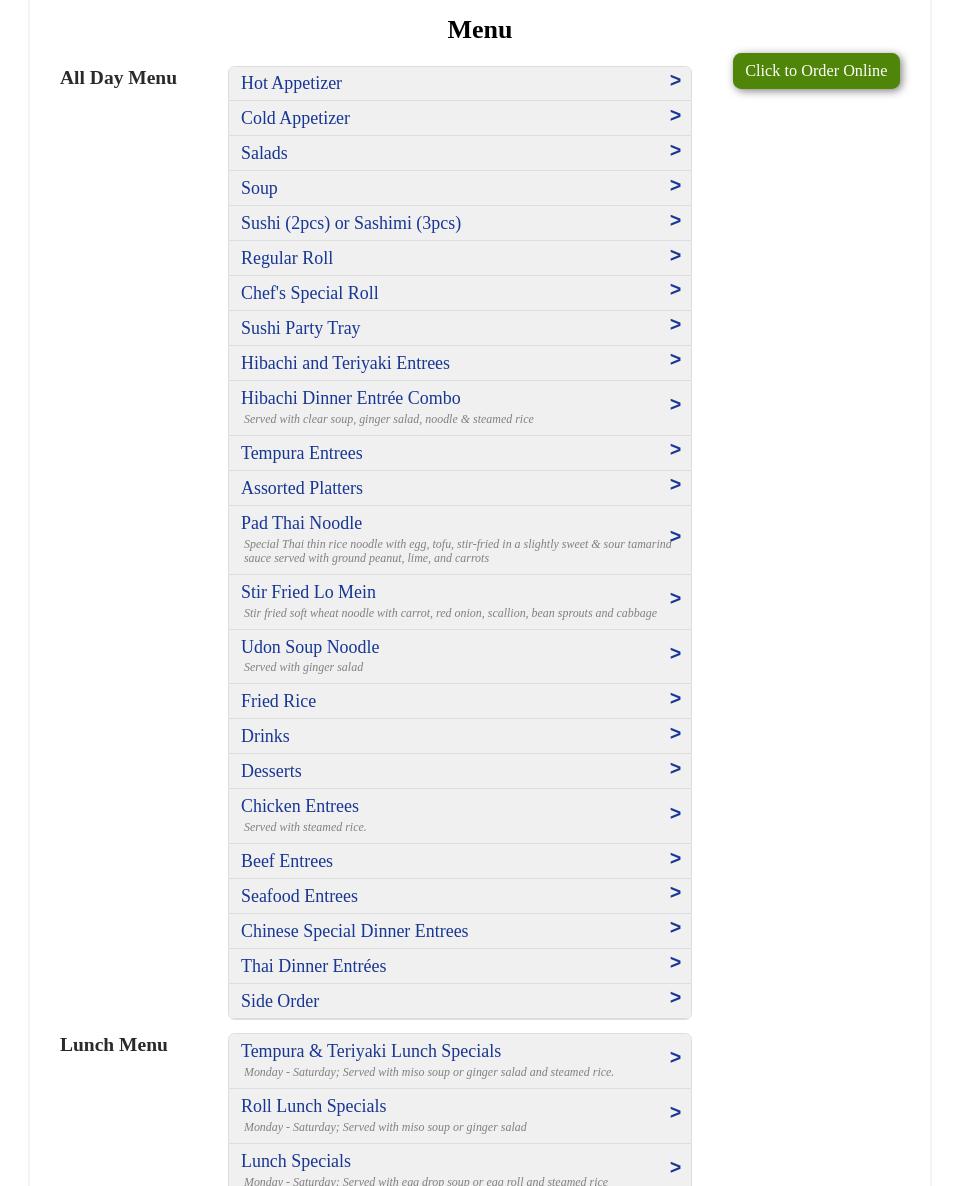Click arrow icon for Hibachi Dinner Entrée Combo

point(675,405)
